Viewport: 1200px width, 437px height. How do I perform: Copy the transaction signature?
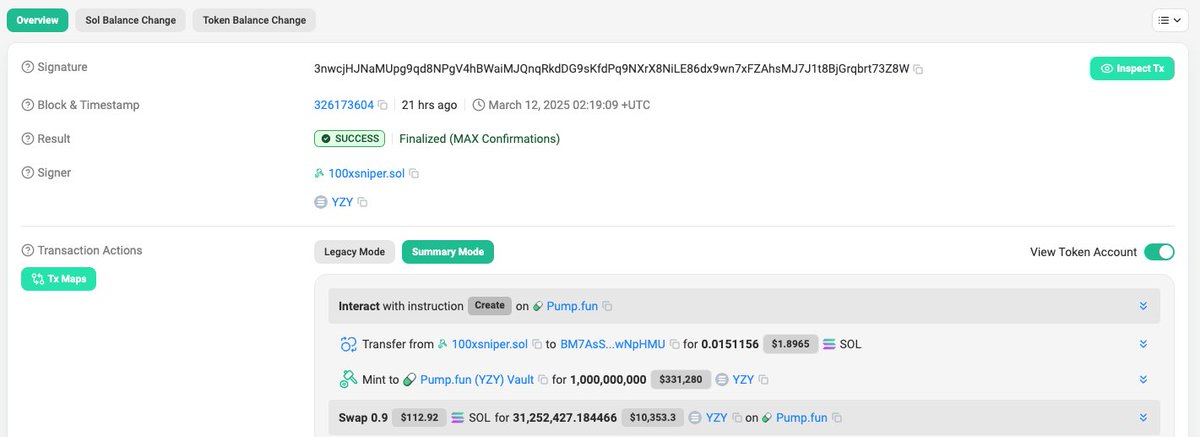point(918,69)
